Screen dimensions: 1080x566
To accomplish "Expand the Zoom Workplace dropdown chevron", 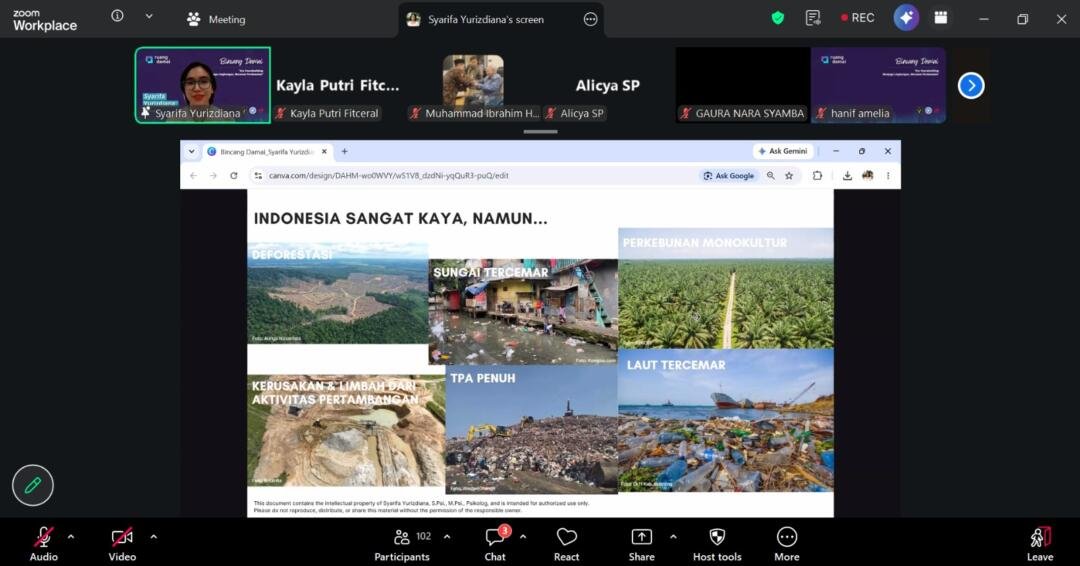I will point(149,16).
